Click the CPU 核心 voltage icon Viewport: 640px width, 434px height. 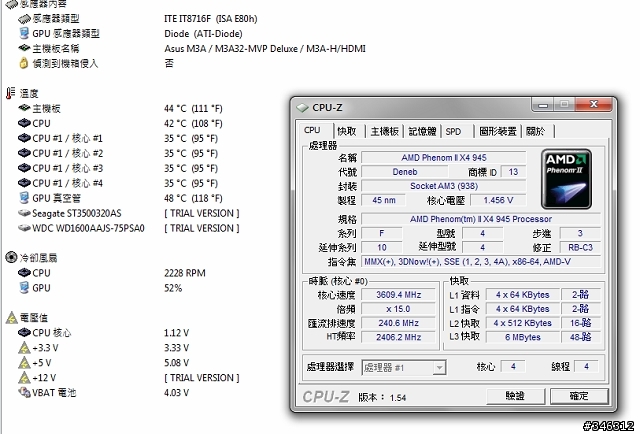[24, 332]
